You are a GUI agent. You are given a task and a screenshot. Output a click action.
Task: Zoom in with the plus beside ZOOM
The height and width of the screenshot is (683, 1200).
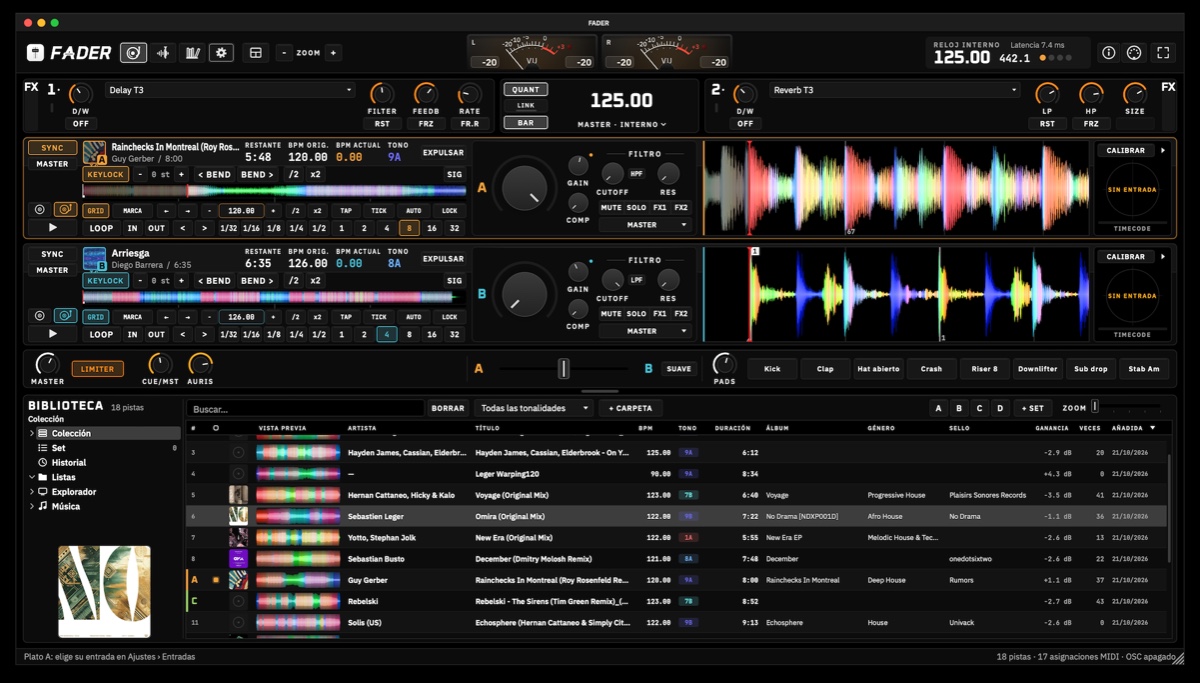(x=333, y=53)
